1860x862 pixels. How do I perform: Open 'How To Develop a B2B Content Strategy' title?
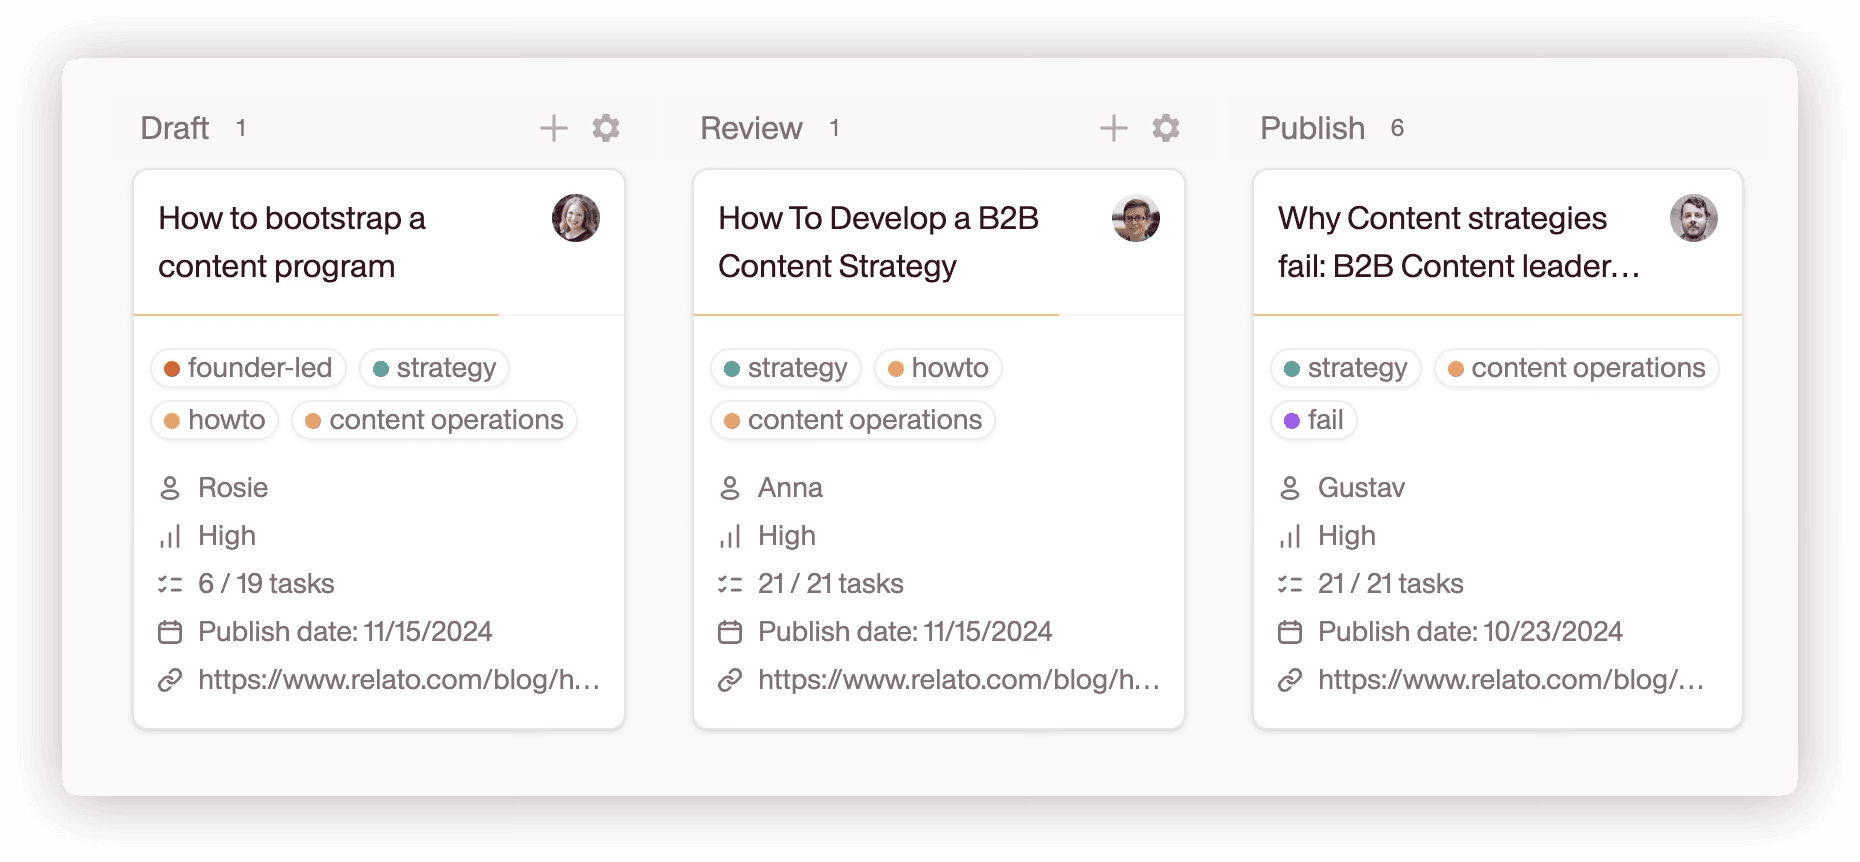878,242
